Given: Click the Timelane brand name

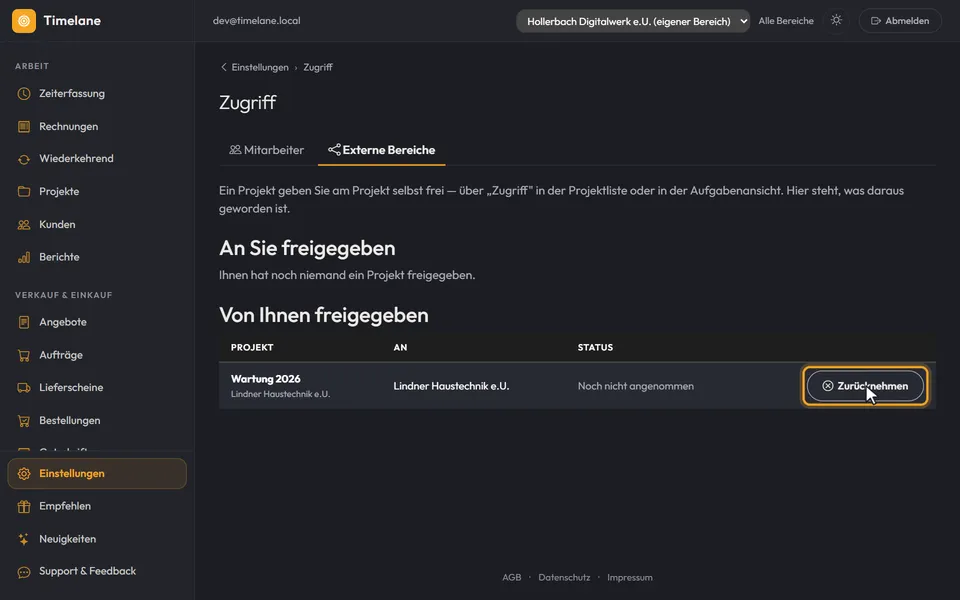Looking at the screenshot, I should pos(72,21).
